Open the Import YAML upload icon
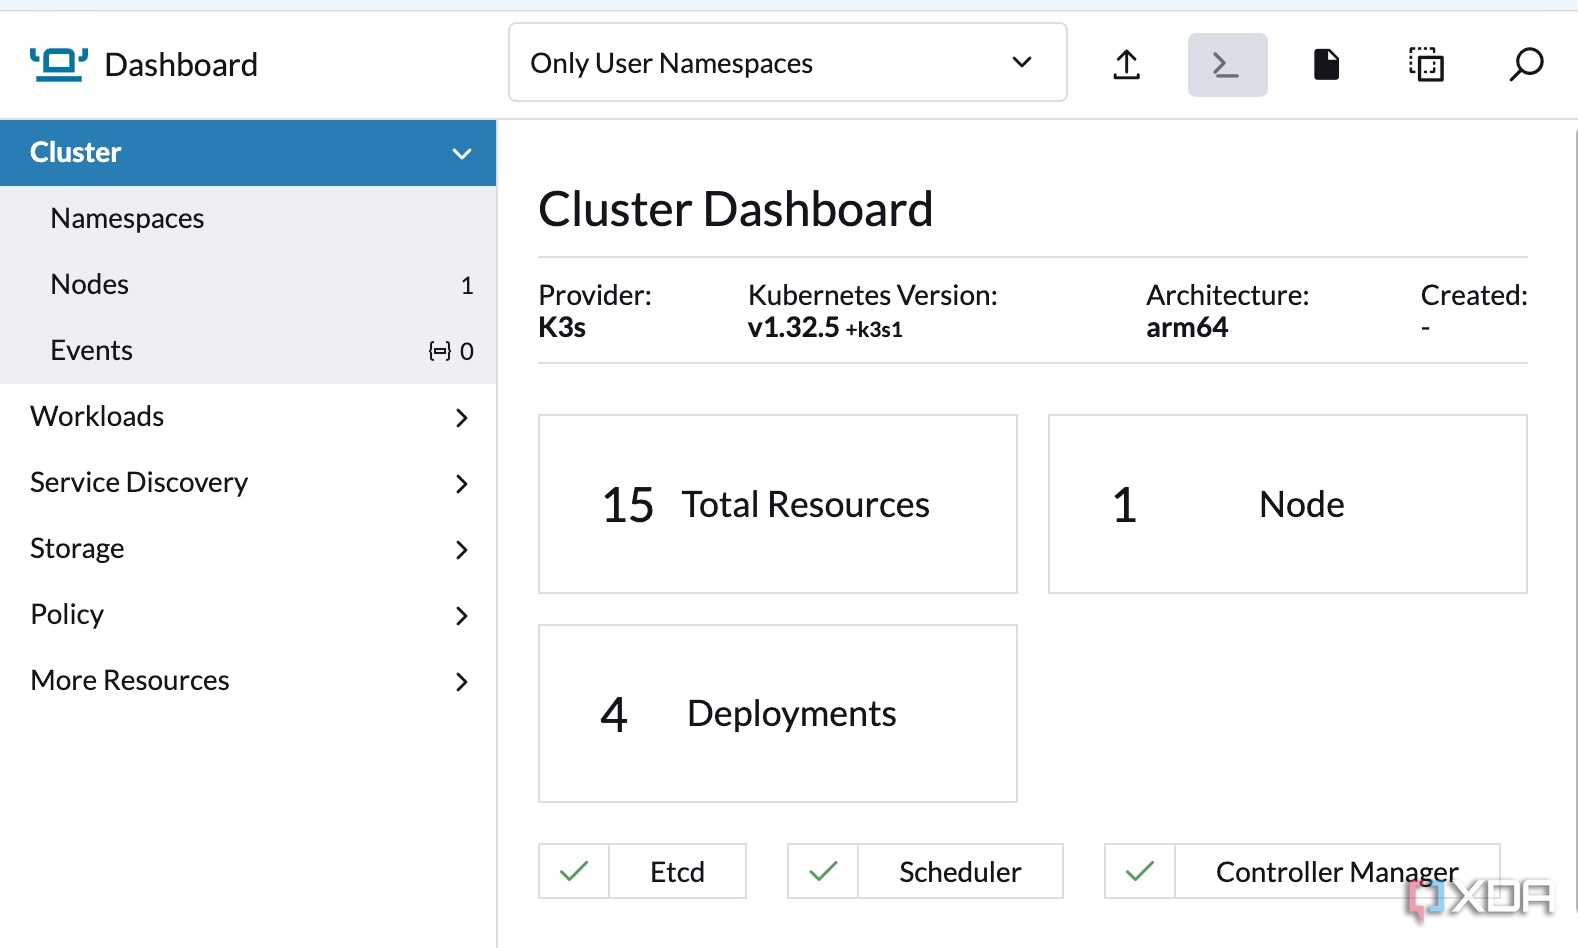The height and width of the screenshot is (948, 1578). pos(1127,65)
